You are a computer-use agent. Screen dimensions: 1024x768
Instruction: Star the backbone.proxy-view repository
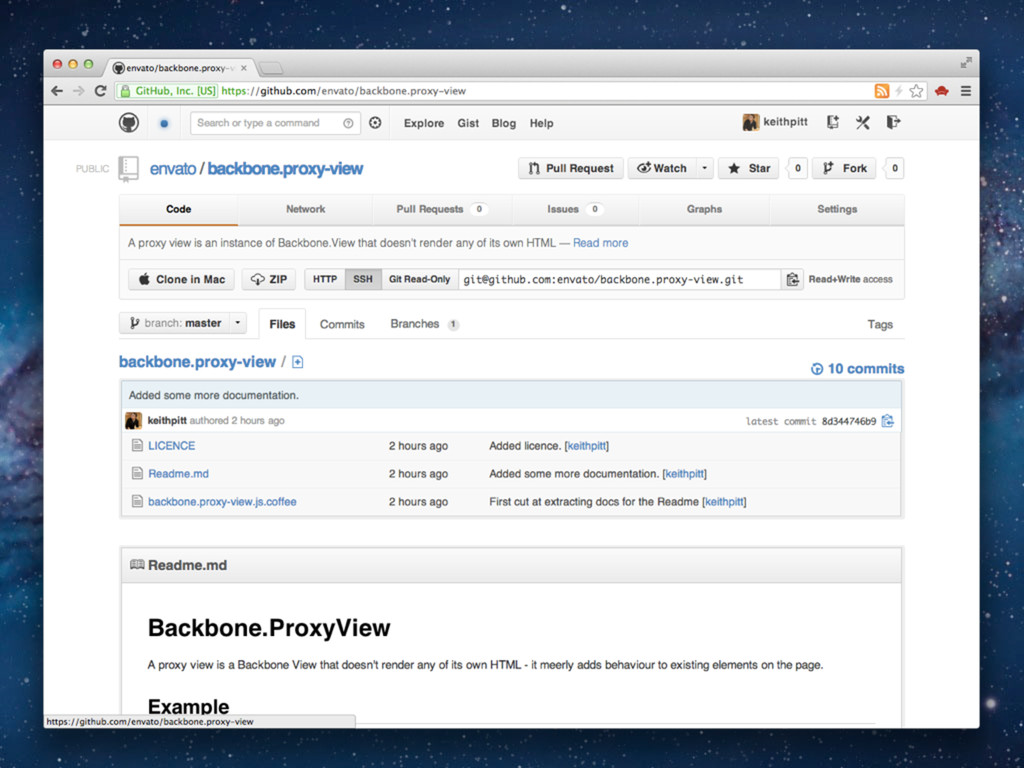(748, 168)
